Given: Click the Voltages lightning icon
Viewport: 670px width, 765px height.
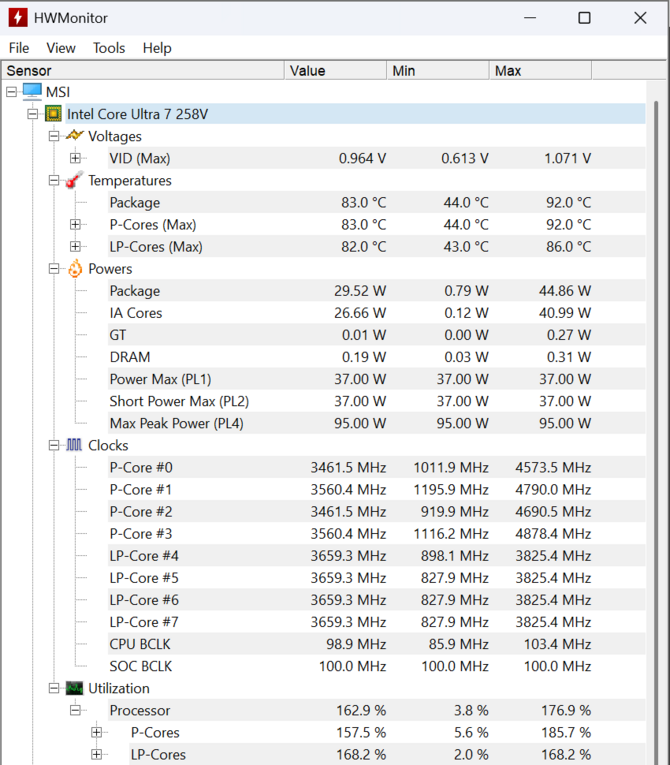Looking at the screenshot, I should [x=75, y=135].
